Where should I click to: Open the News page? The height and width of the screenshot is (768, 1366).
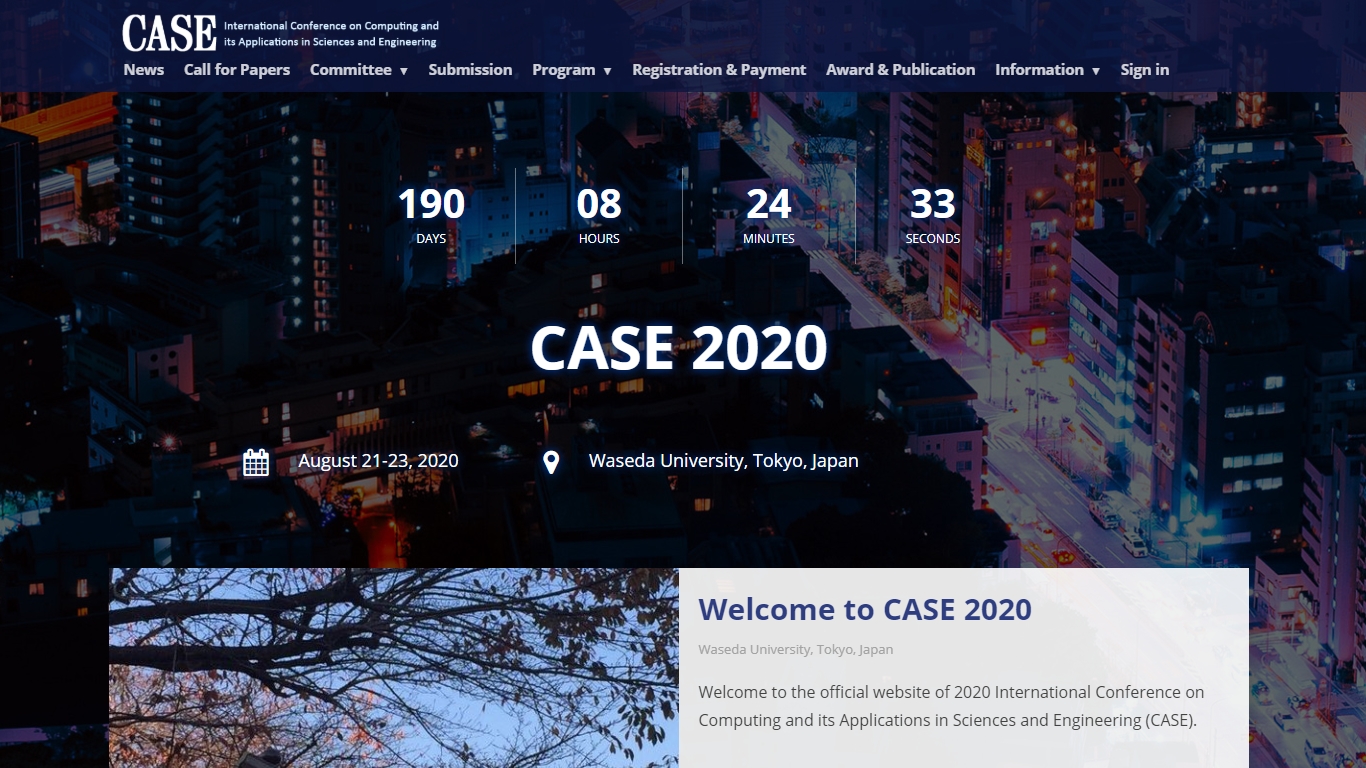click(144, 70)
